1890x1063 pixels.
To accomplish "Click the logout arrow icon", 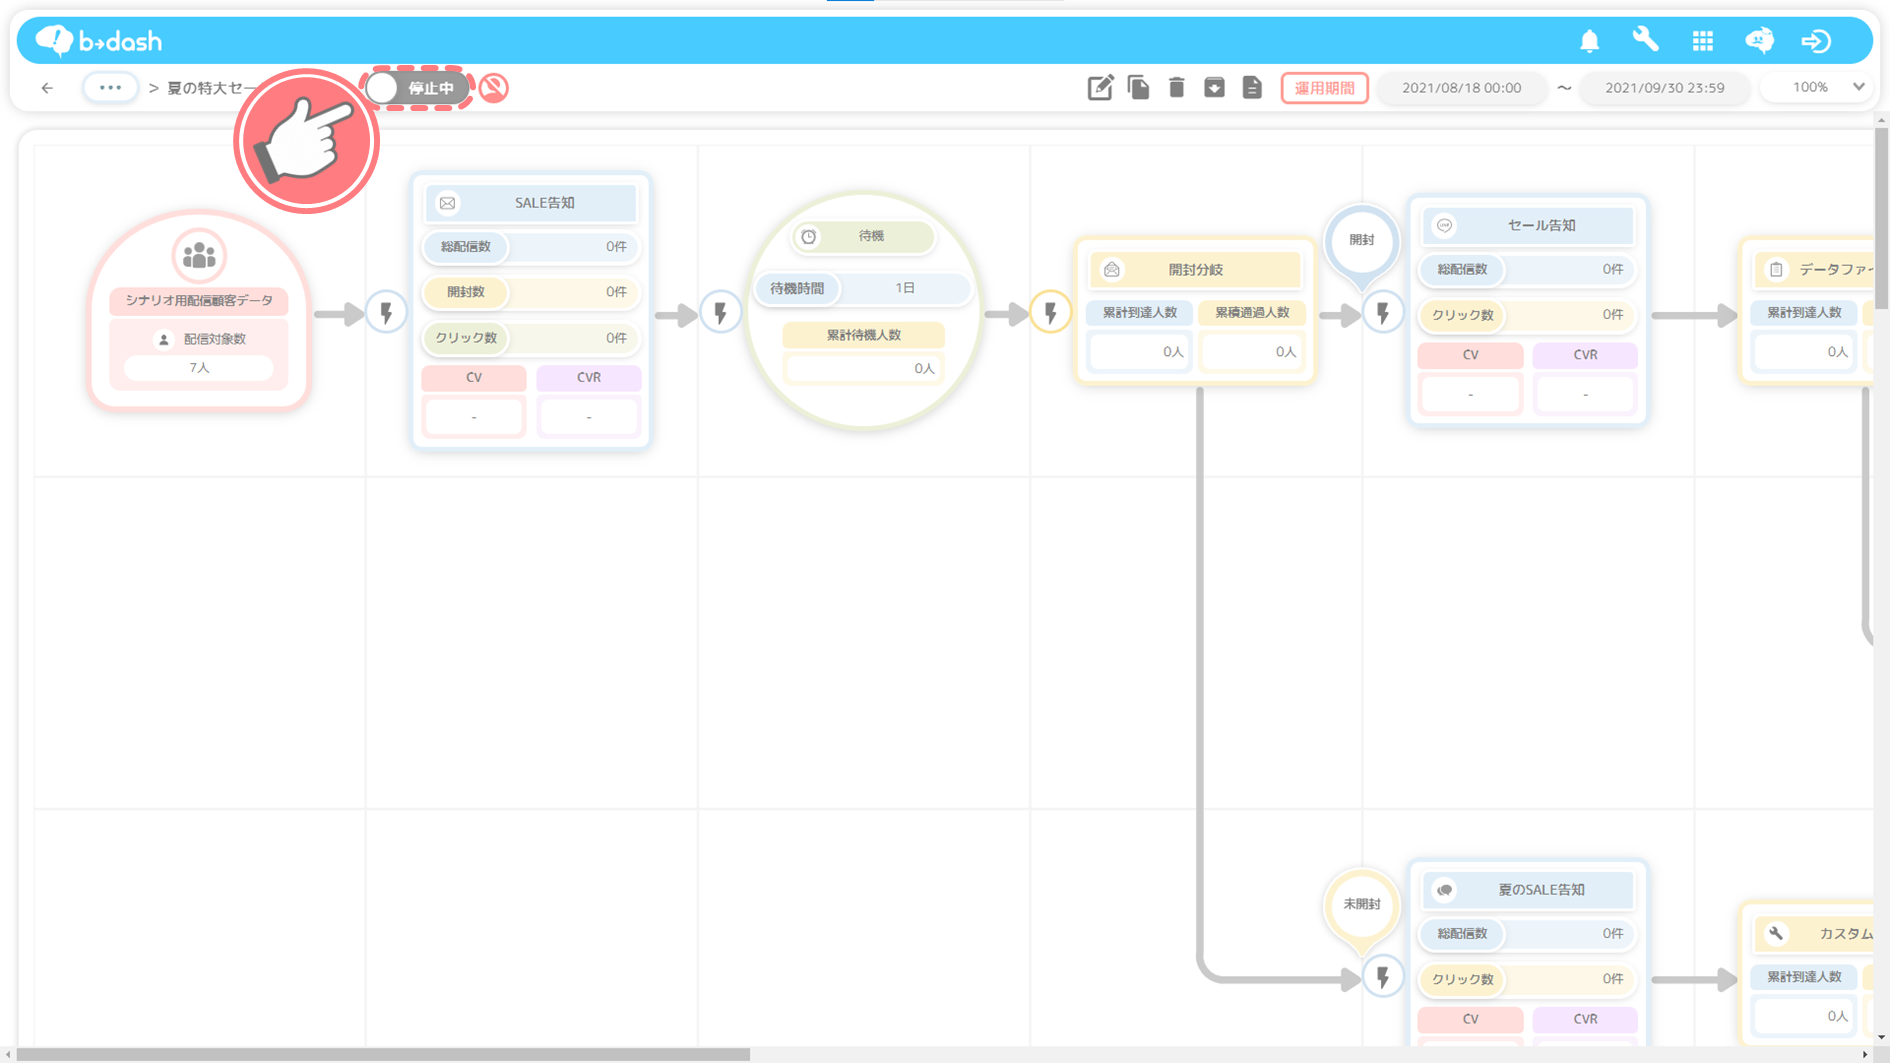I will point(1816,41).
